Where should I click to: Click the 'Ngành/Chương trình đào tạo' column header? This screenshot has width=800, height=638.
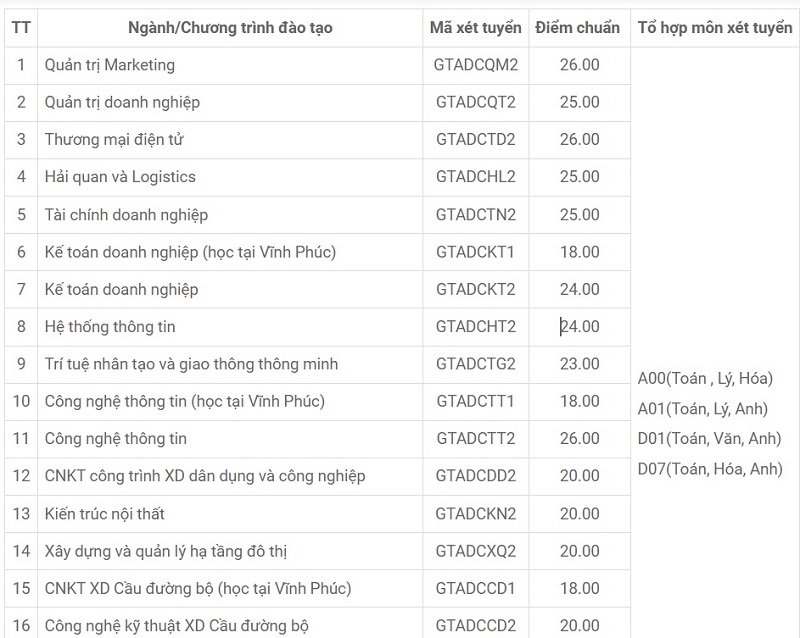tap(230, 28)
